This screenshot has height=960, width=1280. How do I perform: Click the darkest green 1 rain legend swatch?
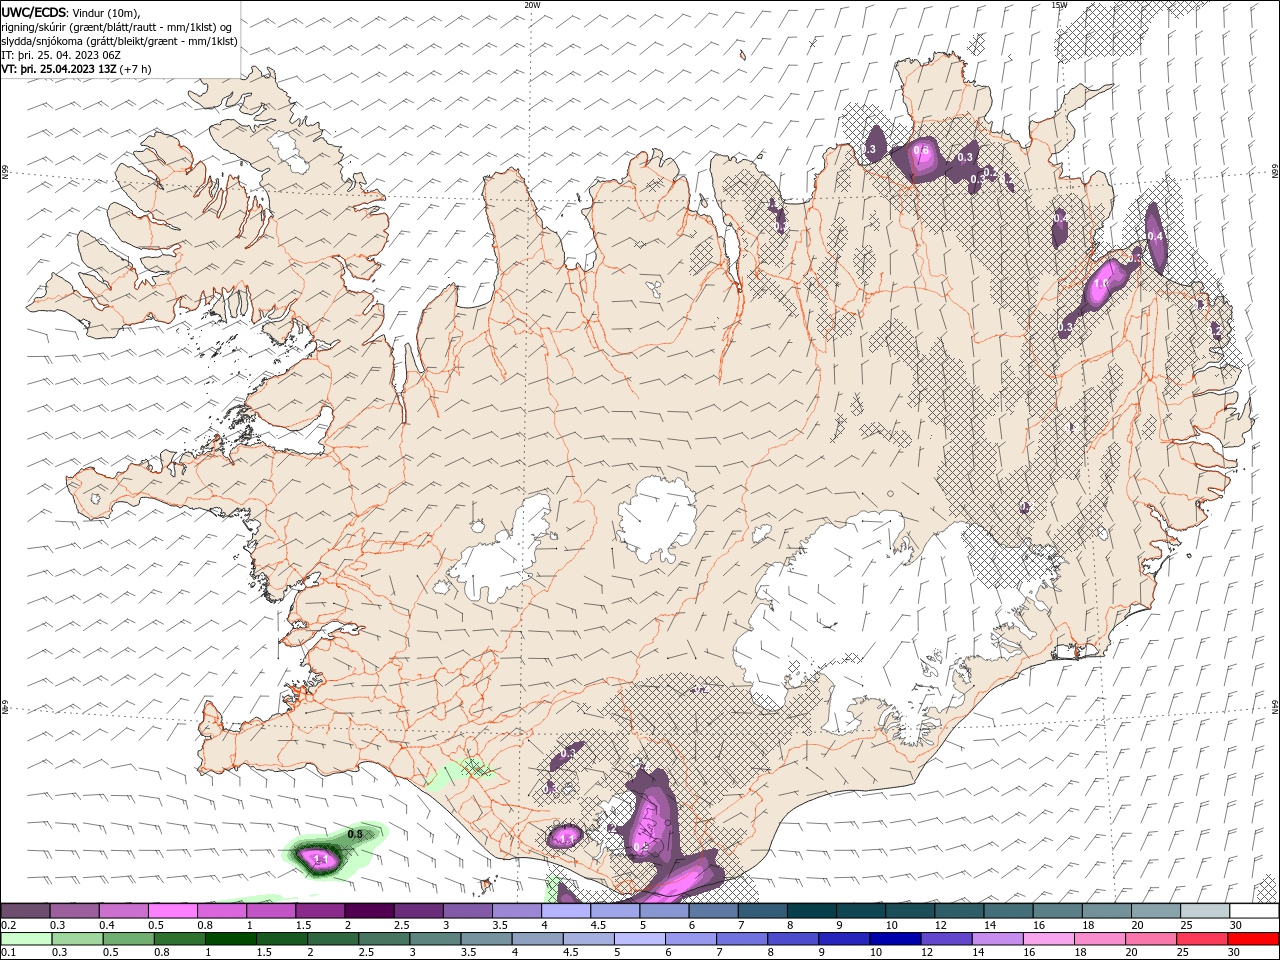click(230, 939)
